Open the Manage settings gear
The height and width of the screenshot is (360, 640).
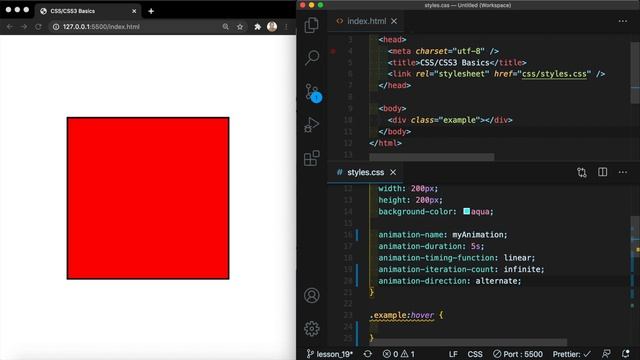(x=311, y=328)
